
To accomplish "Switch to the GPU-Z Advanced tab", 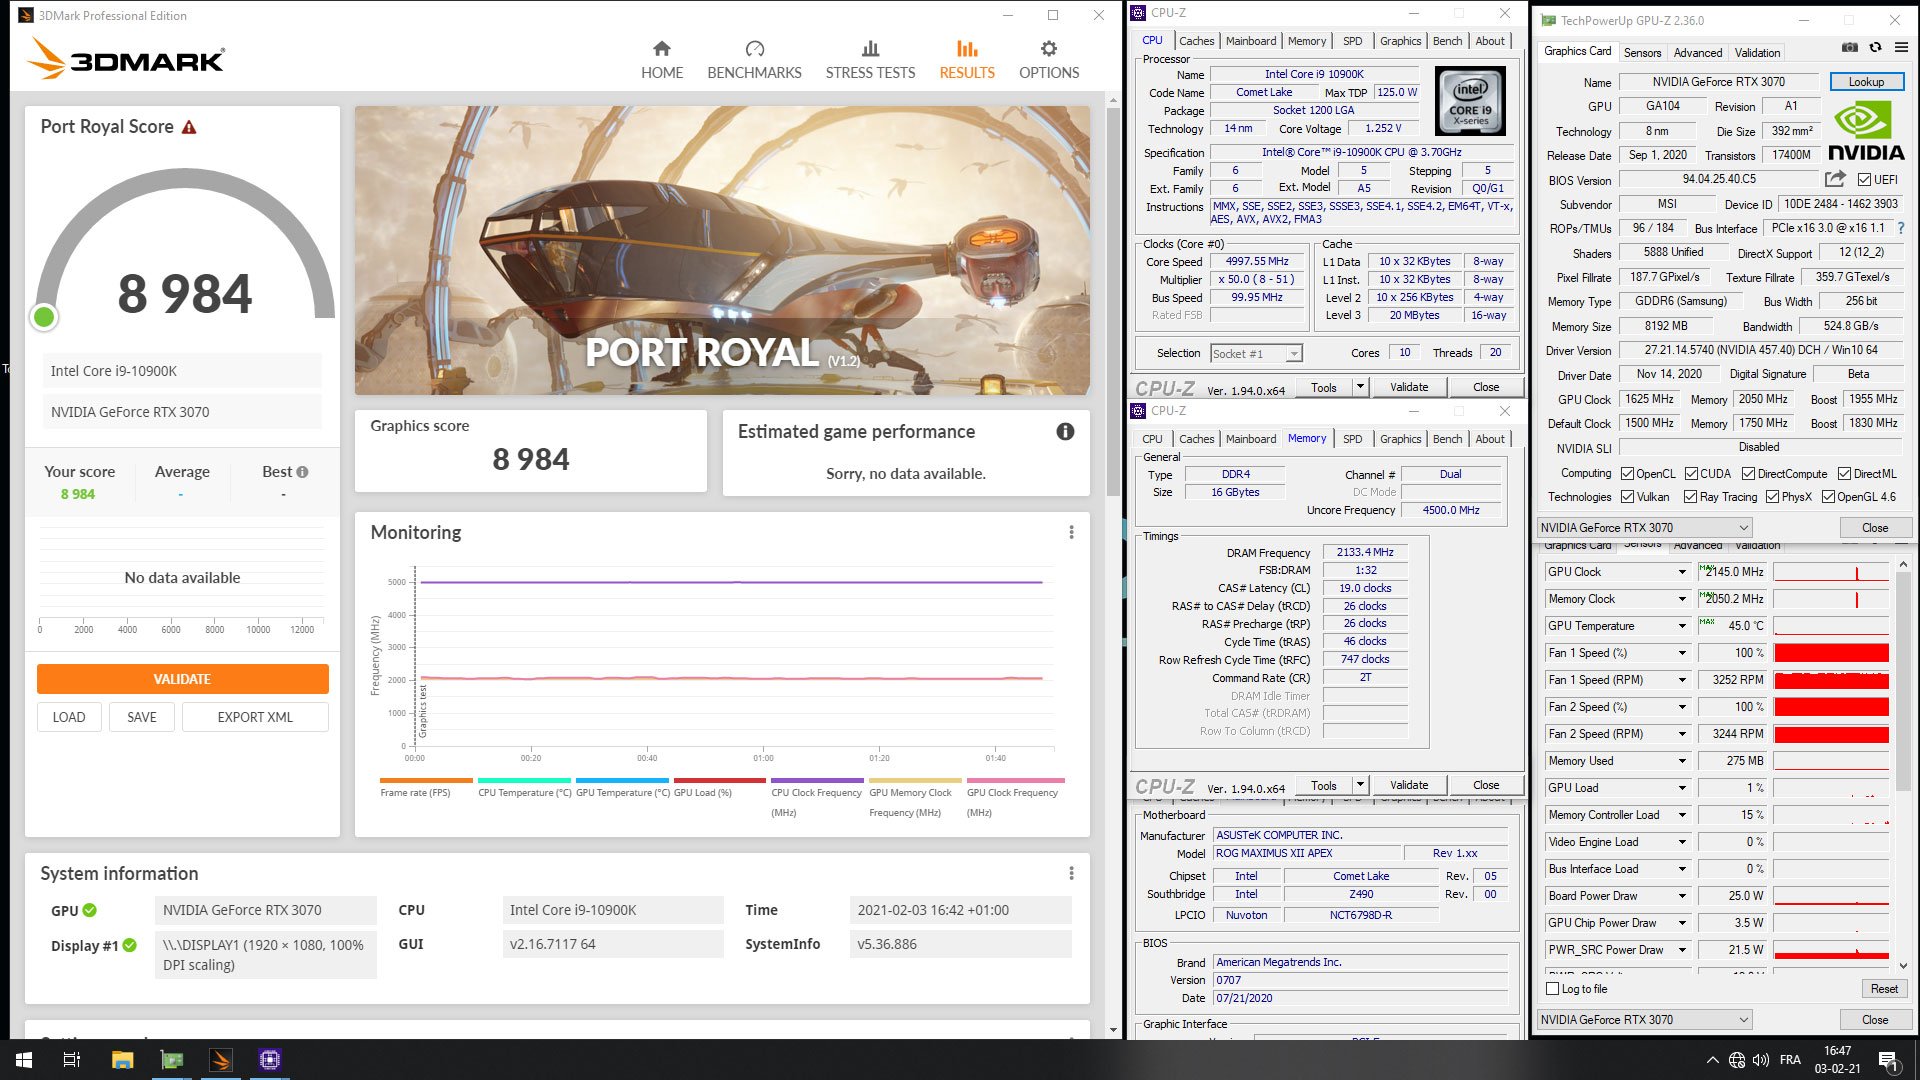I will tap(1697, 53).
